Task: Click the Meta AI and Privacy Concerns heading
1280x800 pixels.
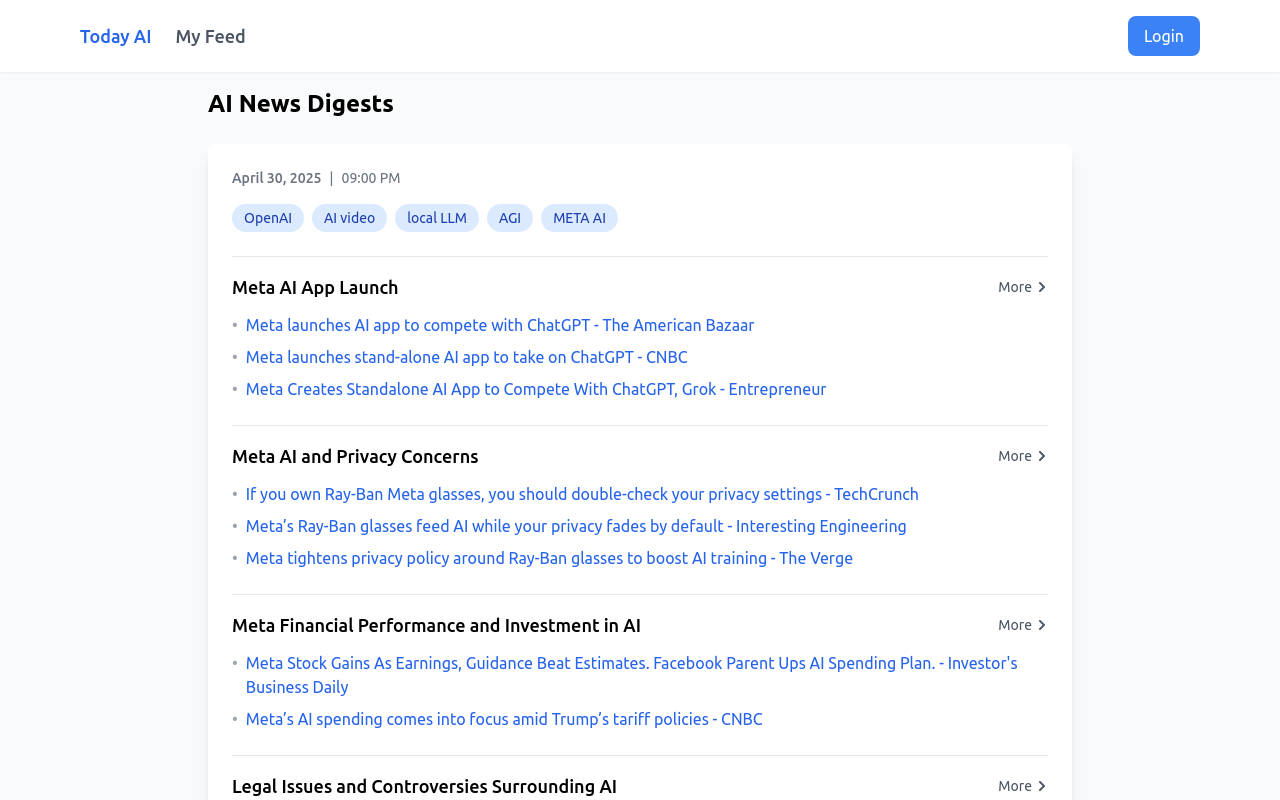Action: (x=355, y=456)
